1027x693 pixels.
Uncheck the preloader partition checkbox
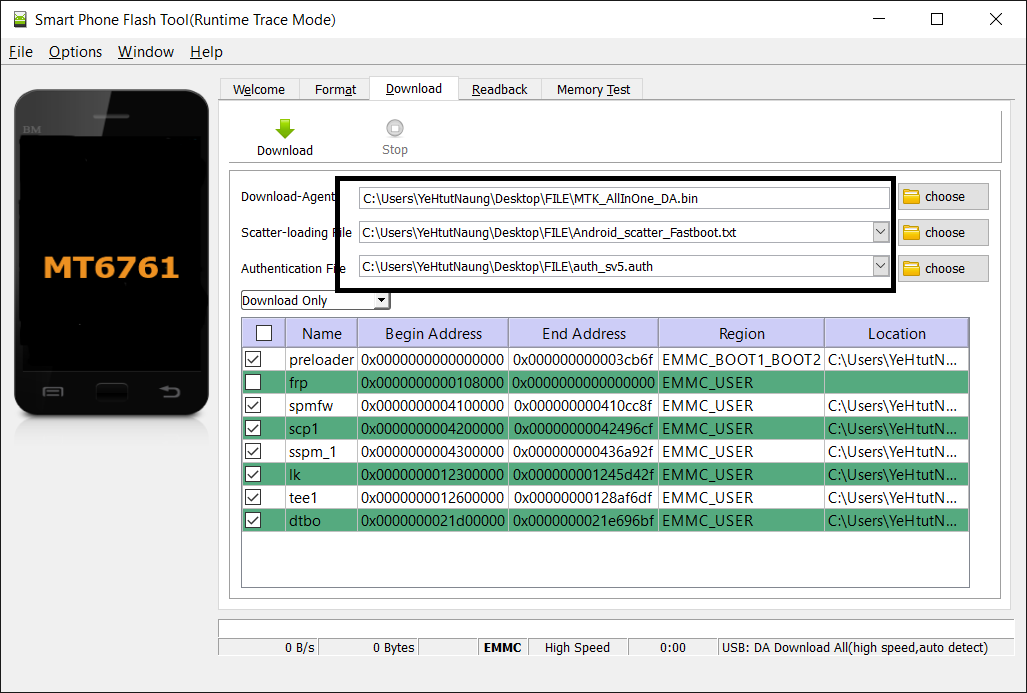[x=253, y=359]
